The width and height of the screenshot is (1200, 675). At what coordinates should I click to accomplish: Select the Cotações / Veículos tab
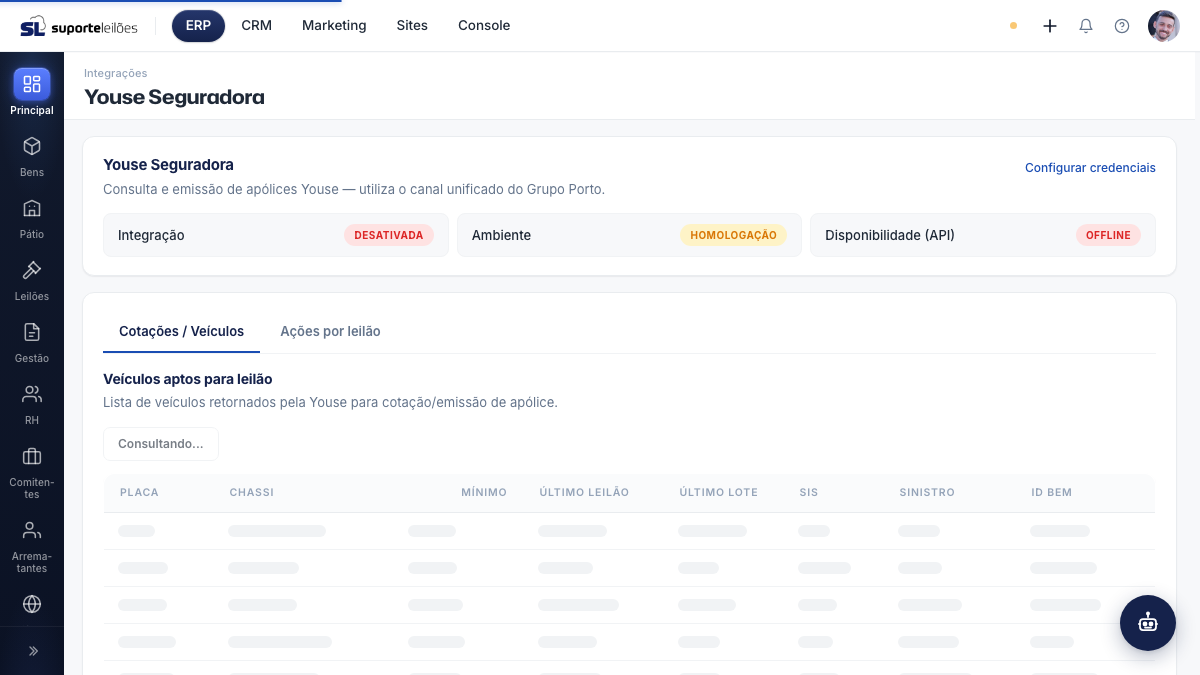pos(181,331)
